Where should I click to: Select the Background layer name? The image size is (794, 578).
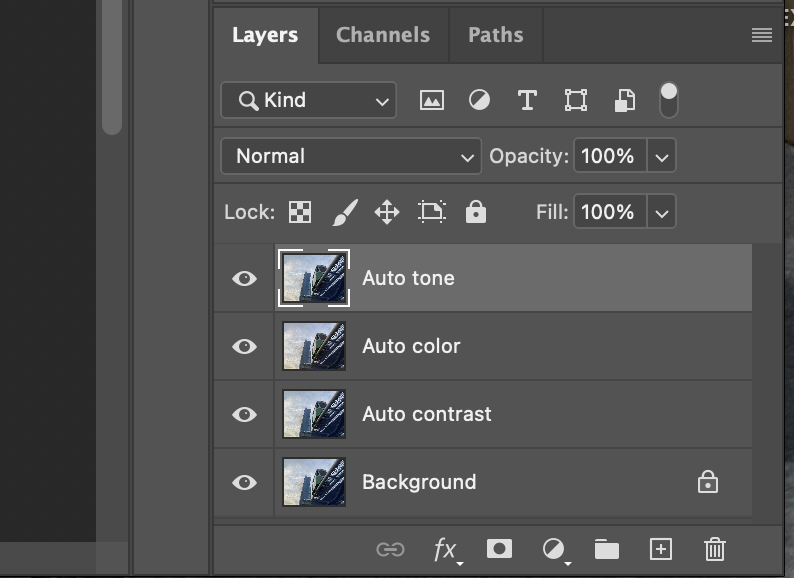419,482
